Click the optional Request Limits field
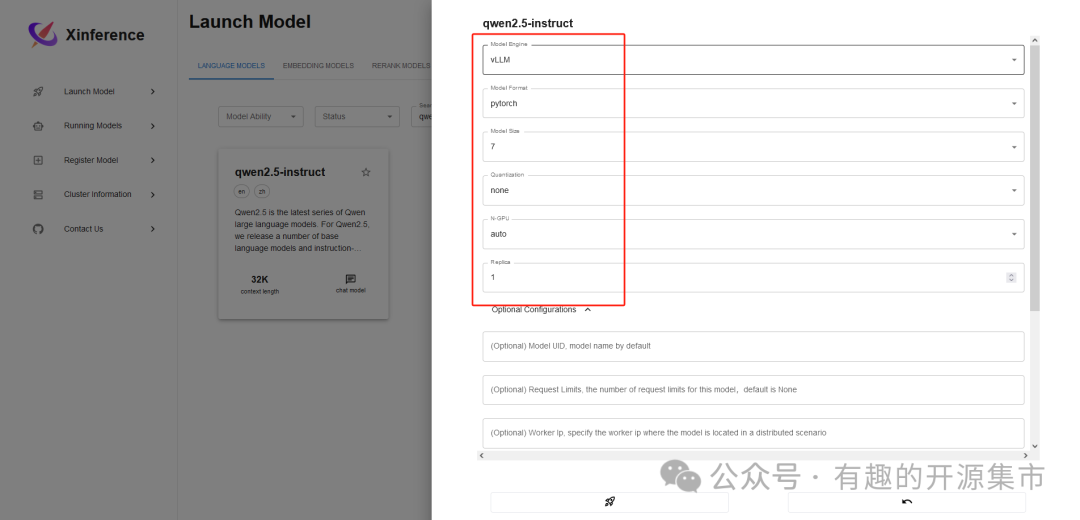 pos(753,390)
